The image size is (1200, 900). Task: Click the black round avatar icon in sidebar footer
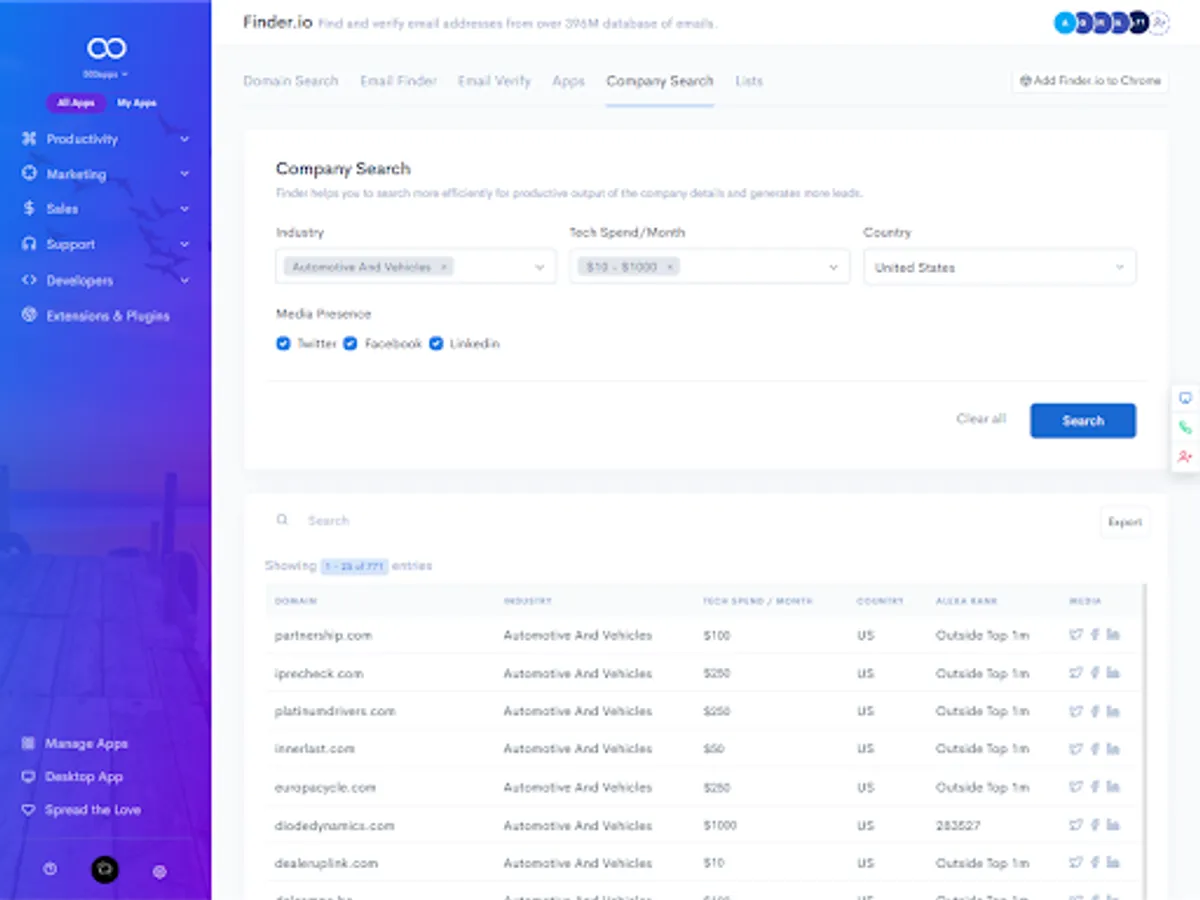(x=105, y=870)
